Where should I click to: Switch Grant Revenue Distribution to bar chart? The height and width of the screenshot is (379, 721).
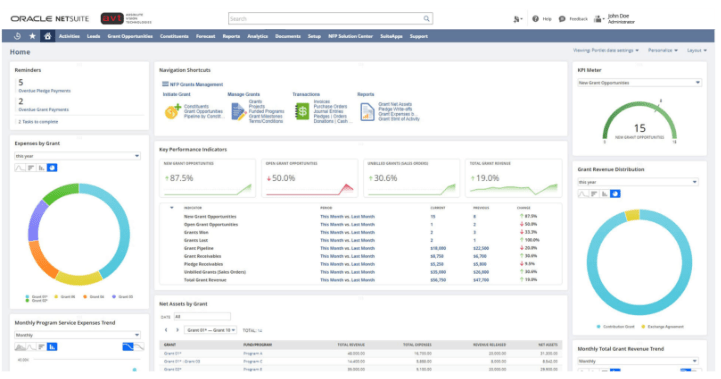point(594,194)
